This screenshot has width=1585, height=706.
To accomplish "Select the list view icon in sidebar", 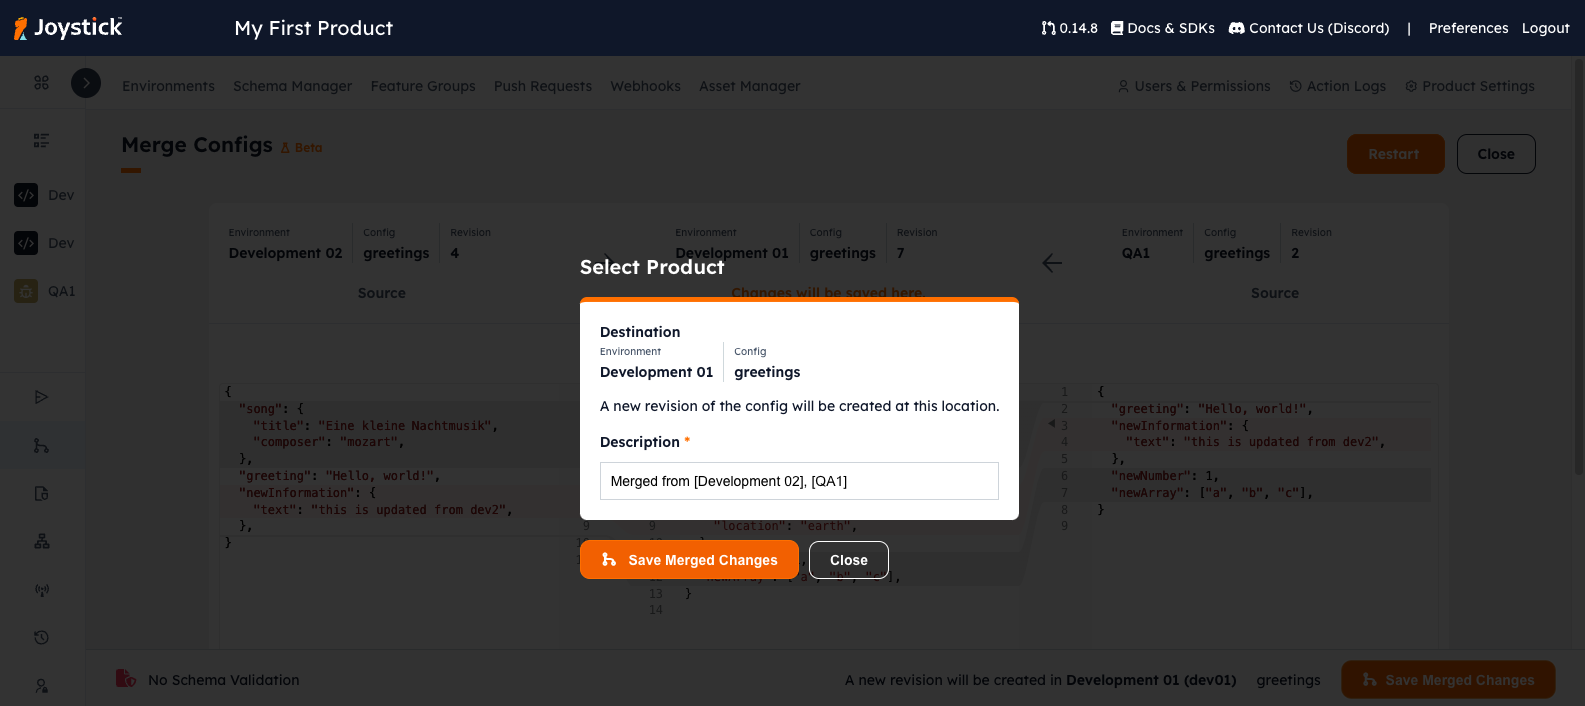I will 41,140.
